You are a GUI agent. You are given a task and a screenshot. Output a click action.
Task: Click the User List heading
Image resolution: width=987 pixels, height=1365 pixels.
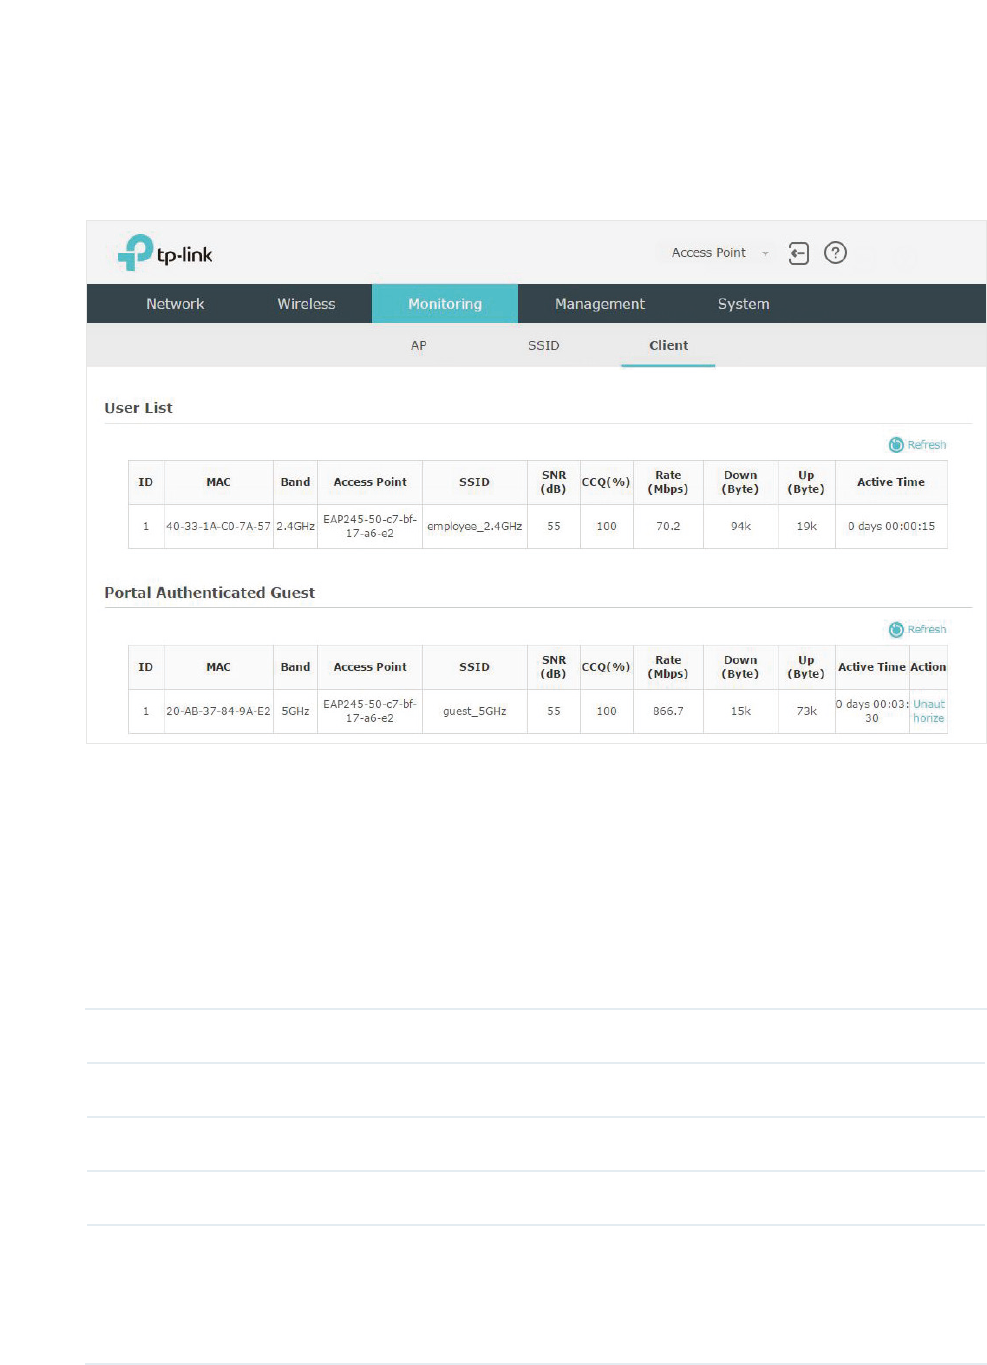point(138,408)
